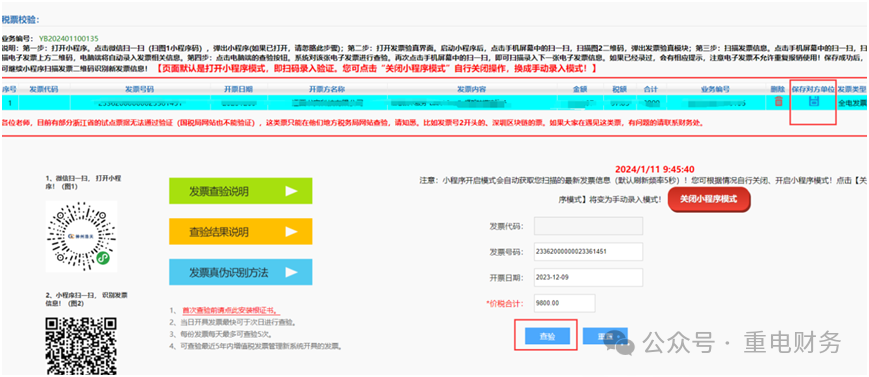The image size is (869, 377).
Task: Click the 税额 column header
Action: [620, 89]
